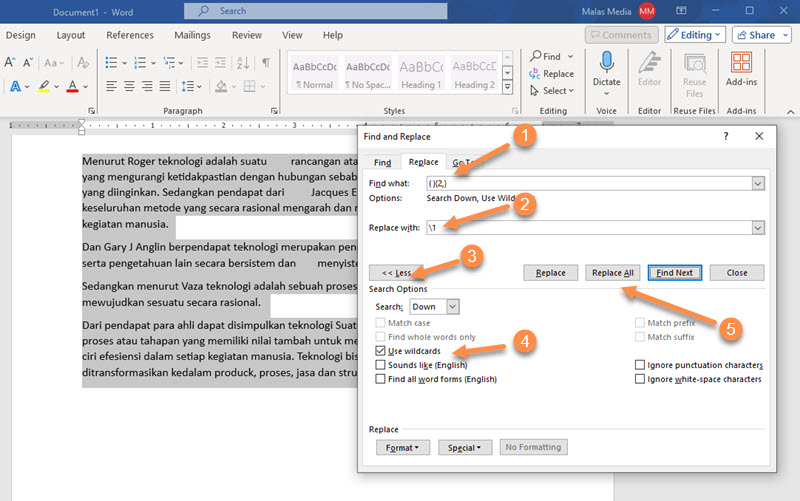The height and width of the screenshot is (501, 800).
Task: Open the Change Case Aa button
Action: pyautogui.click(x=53, y=63)
